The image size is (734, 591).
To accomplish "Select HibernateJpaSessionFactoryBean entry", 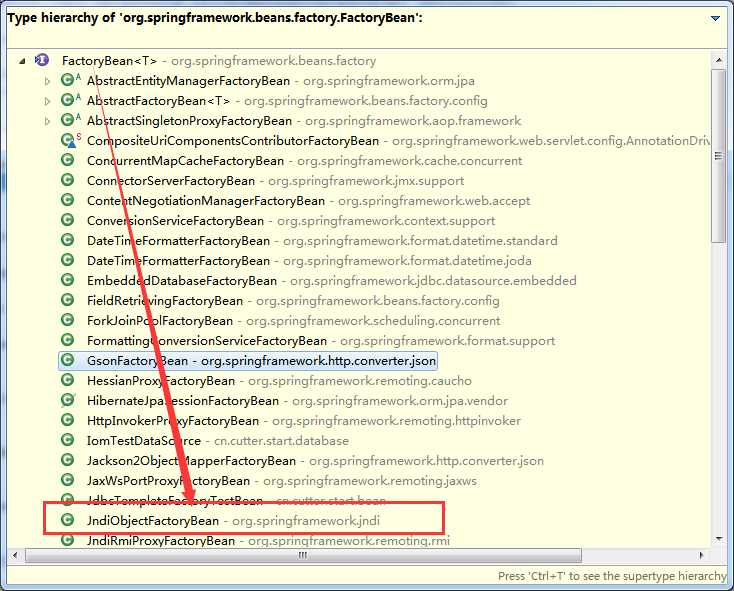I will tap(297, 401).
